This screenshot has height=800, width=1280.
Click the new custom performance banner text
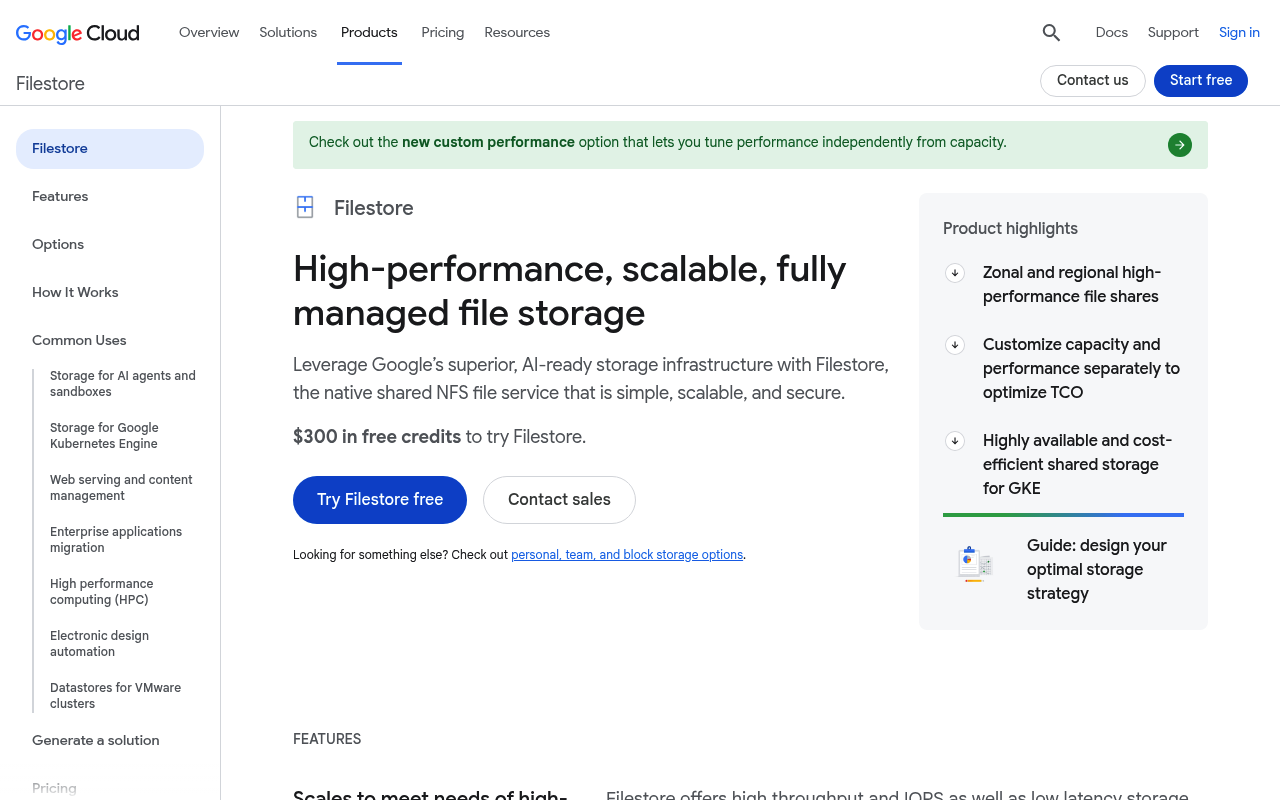(488, 142)
